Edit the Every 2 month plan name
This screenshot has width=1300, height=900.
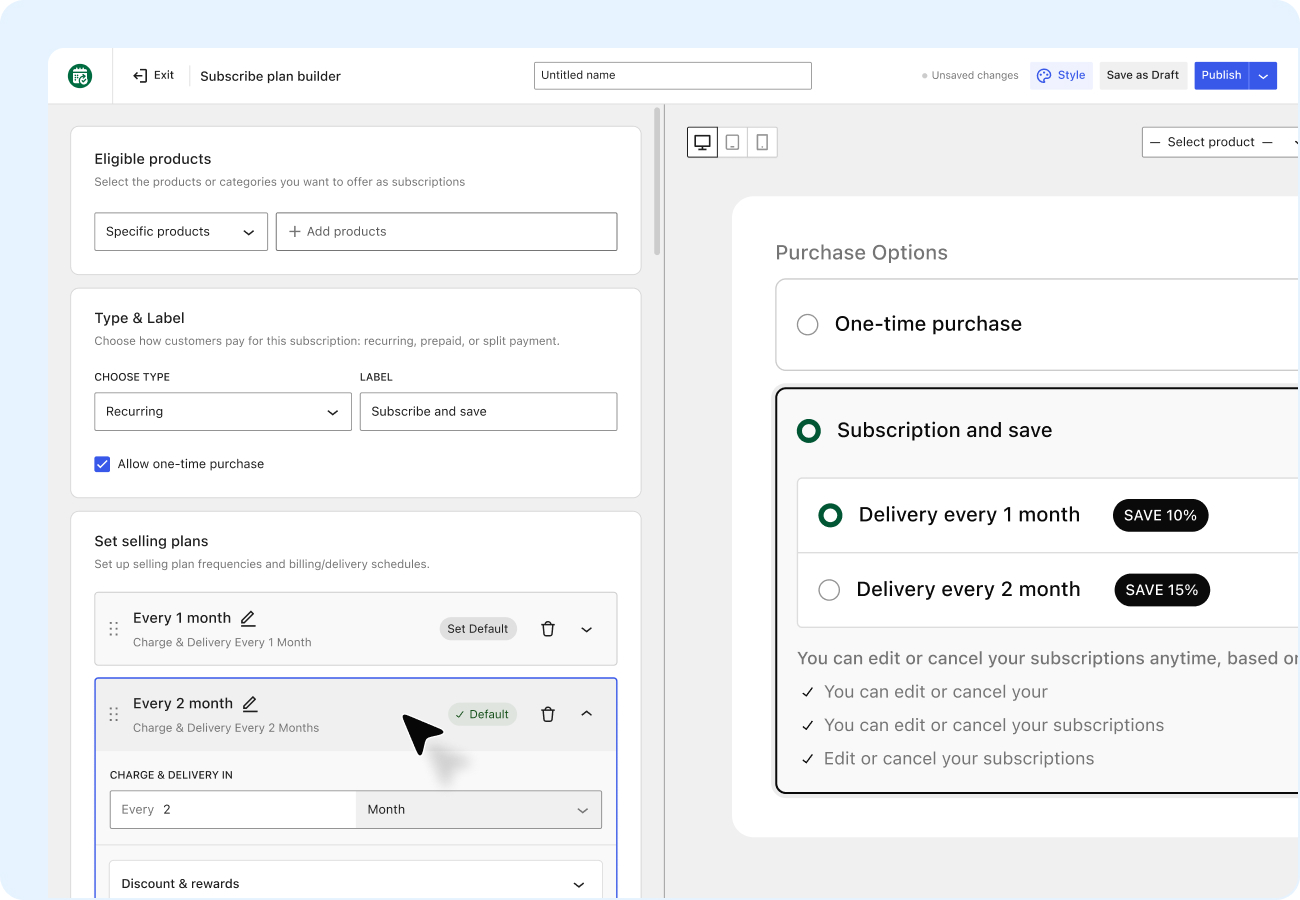coord(250,704)
